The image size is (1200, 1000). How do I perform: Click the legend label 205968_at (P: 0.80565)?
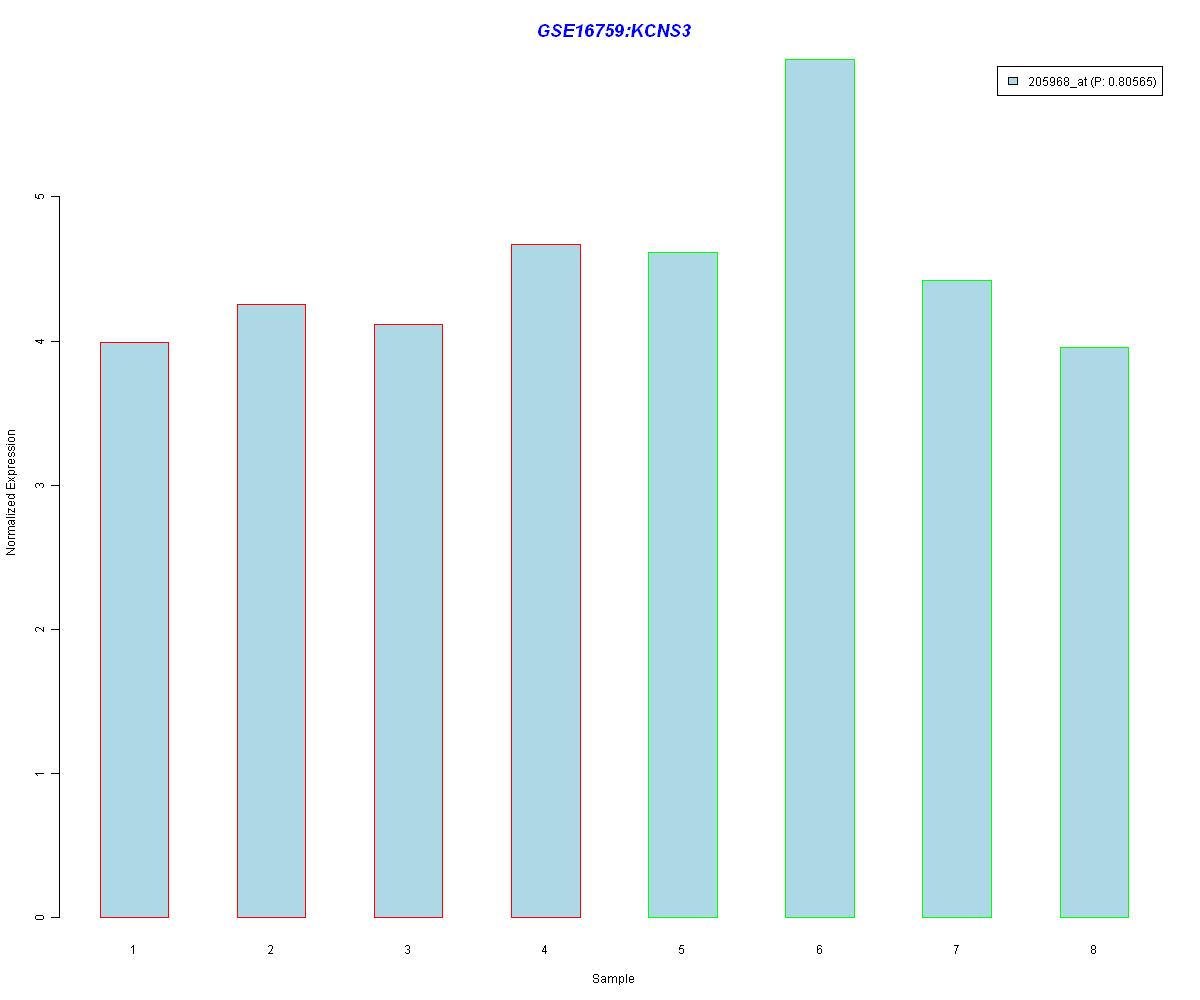point(1092,82)
